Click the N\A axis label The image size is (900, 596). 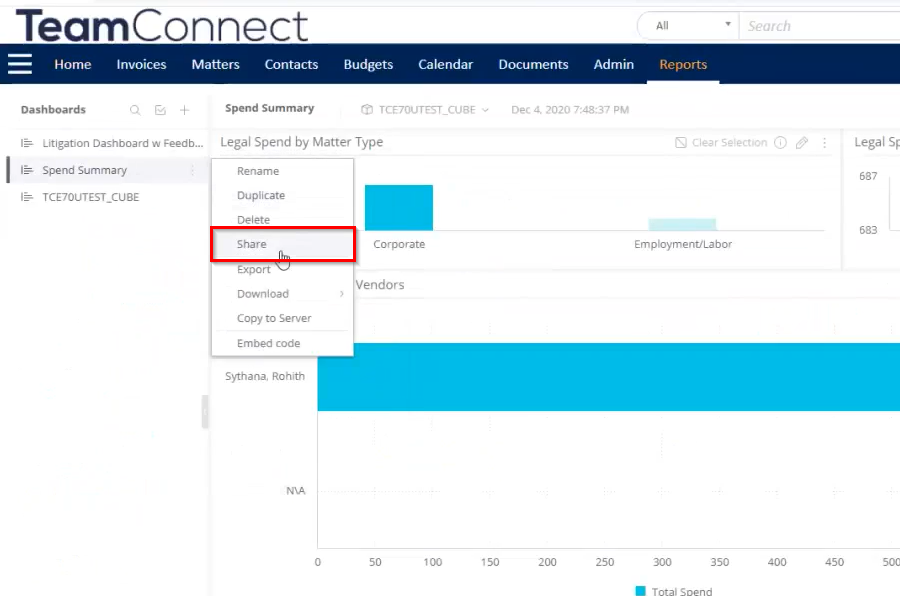(296, 490)
